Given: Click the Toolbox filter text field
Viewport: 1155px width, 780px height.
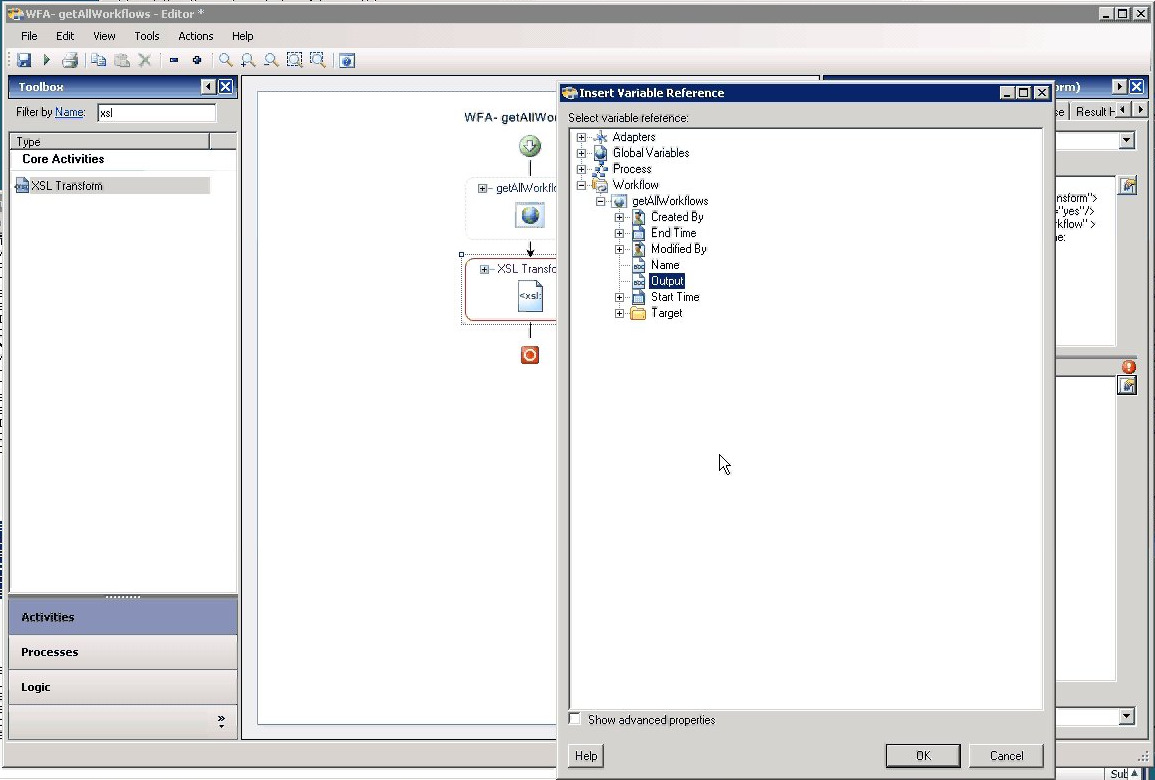Looking at the screenshot, I should 157,113.
